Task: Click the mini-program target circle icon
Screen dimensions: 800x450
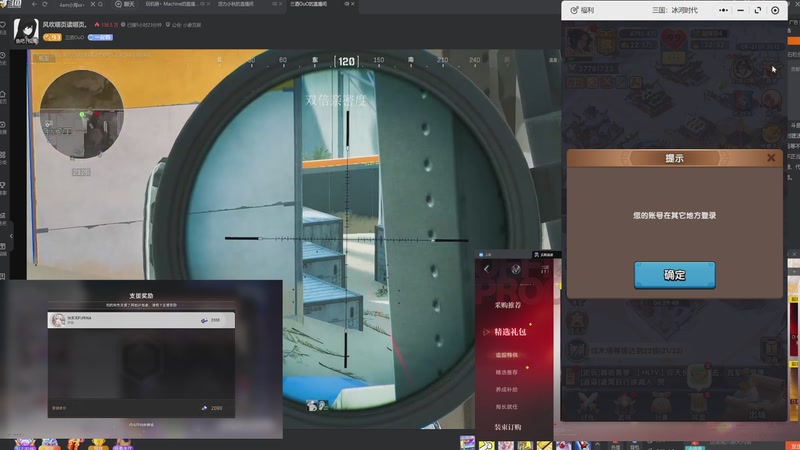Action: coord(775,10)
